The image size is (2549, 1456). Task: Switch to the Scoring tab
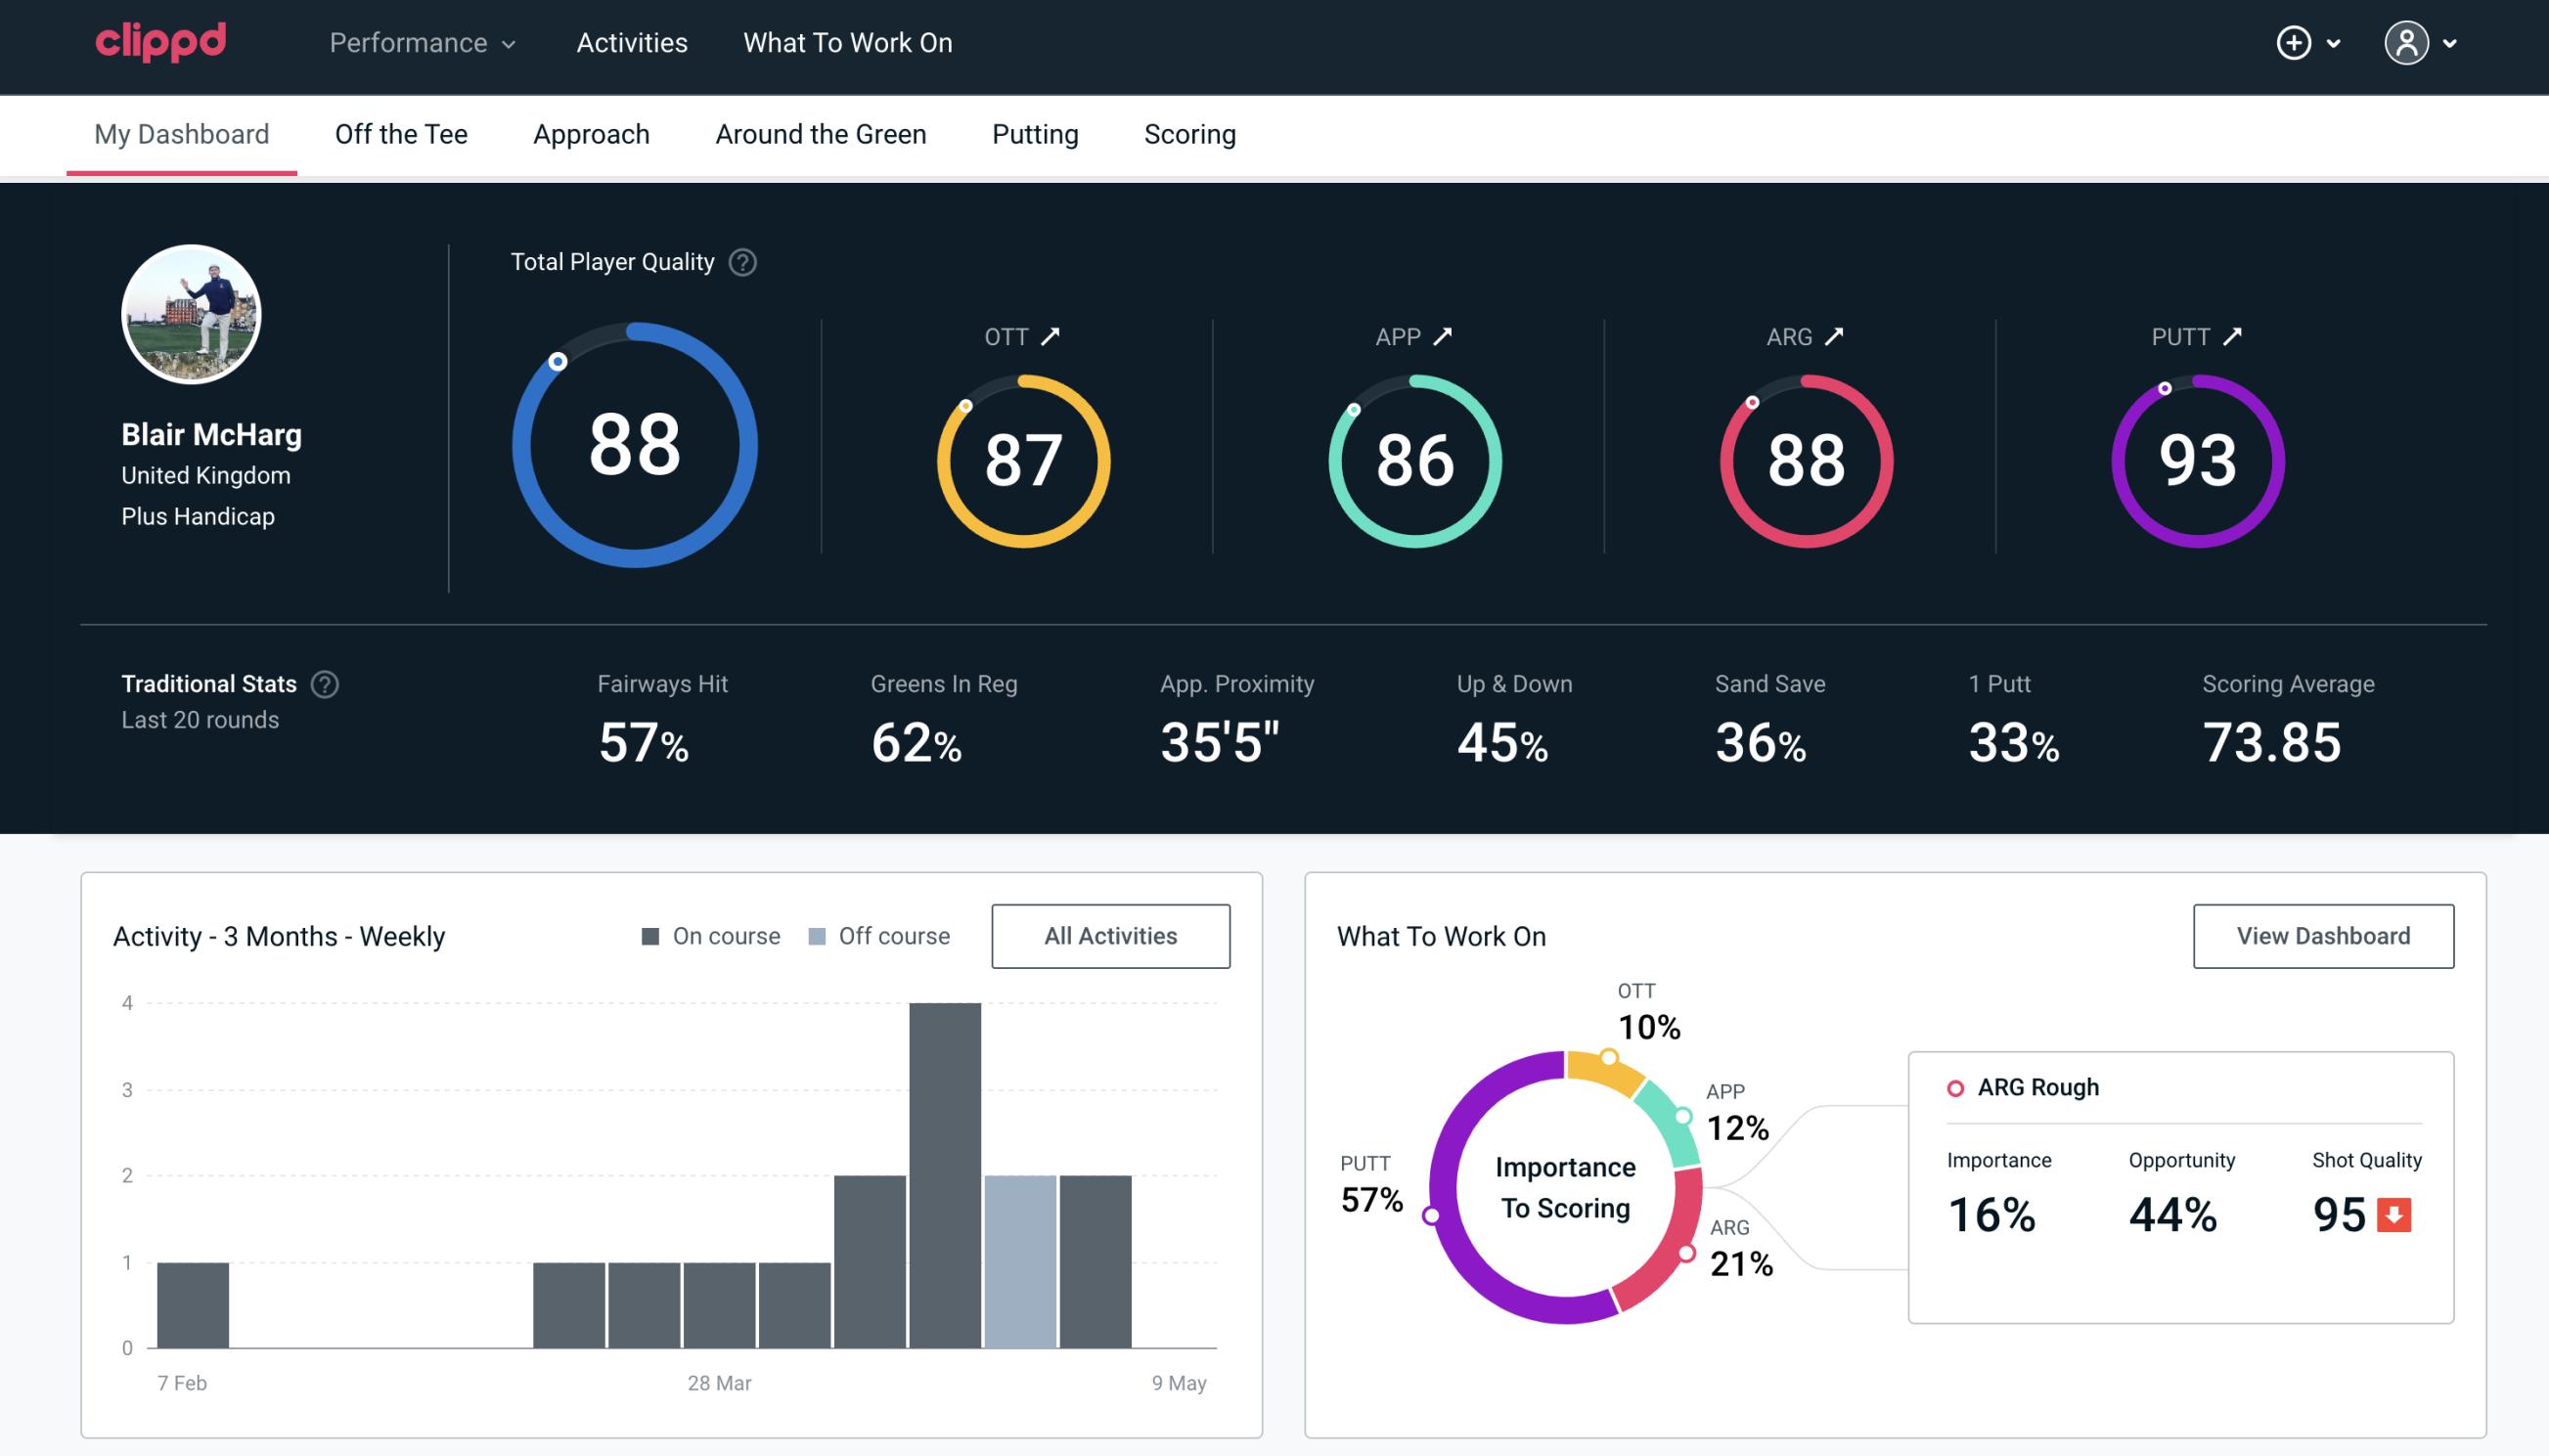1190,133
